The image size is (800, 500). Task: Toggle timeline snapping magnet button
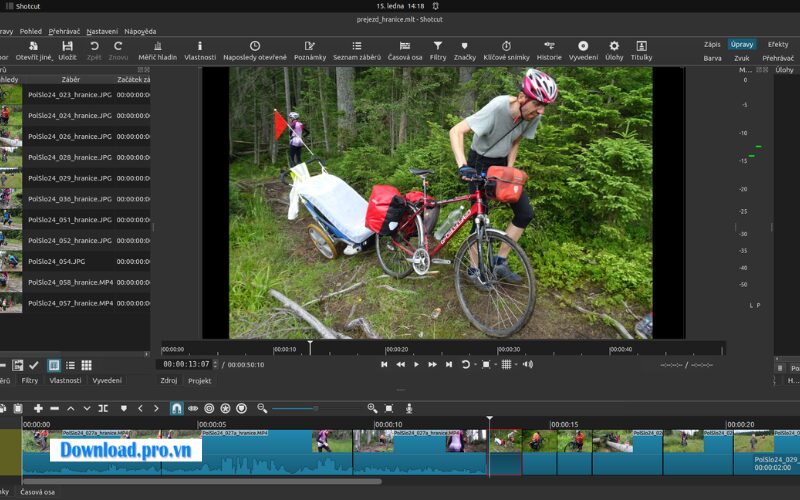[x=176, y=408]
